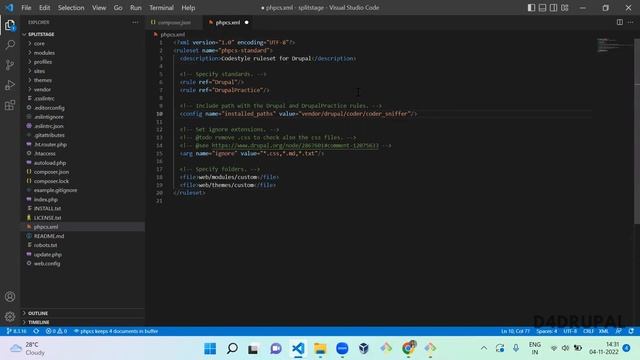Open the Run menu

pyautogui.click(x=136, y=8)
